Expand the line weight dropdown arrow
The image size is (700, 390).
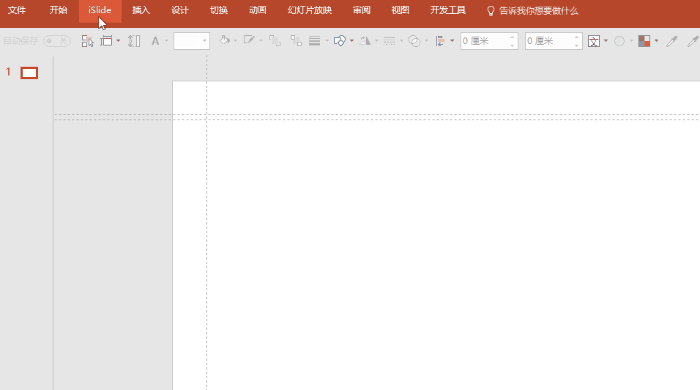pos(327,41)
